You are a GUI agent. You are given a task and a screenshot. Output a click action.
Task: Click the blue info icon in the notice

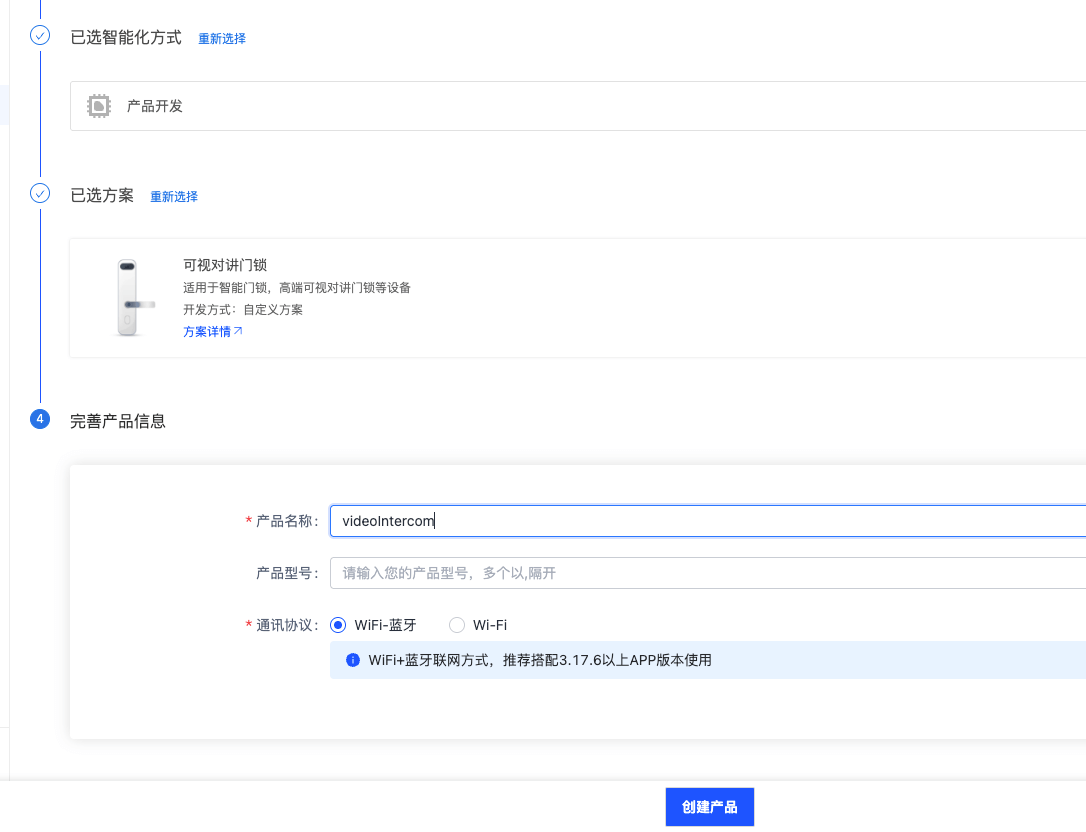point(352,660)
